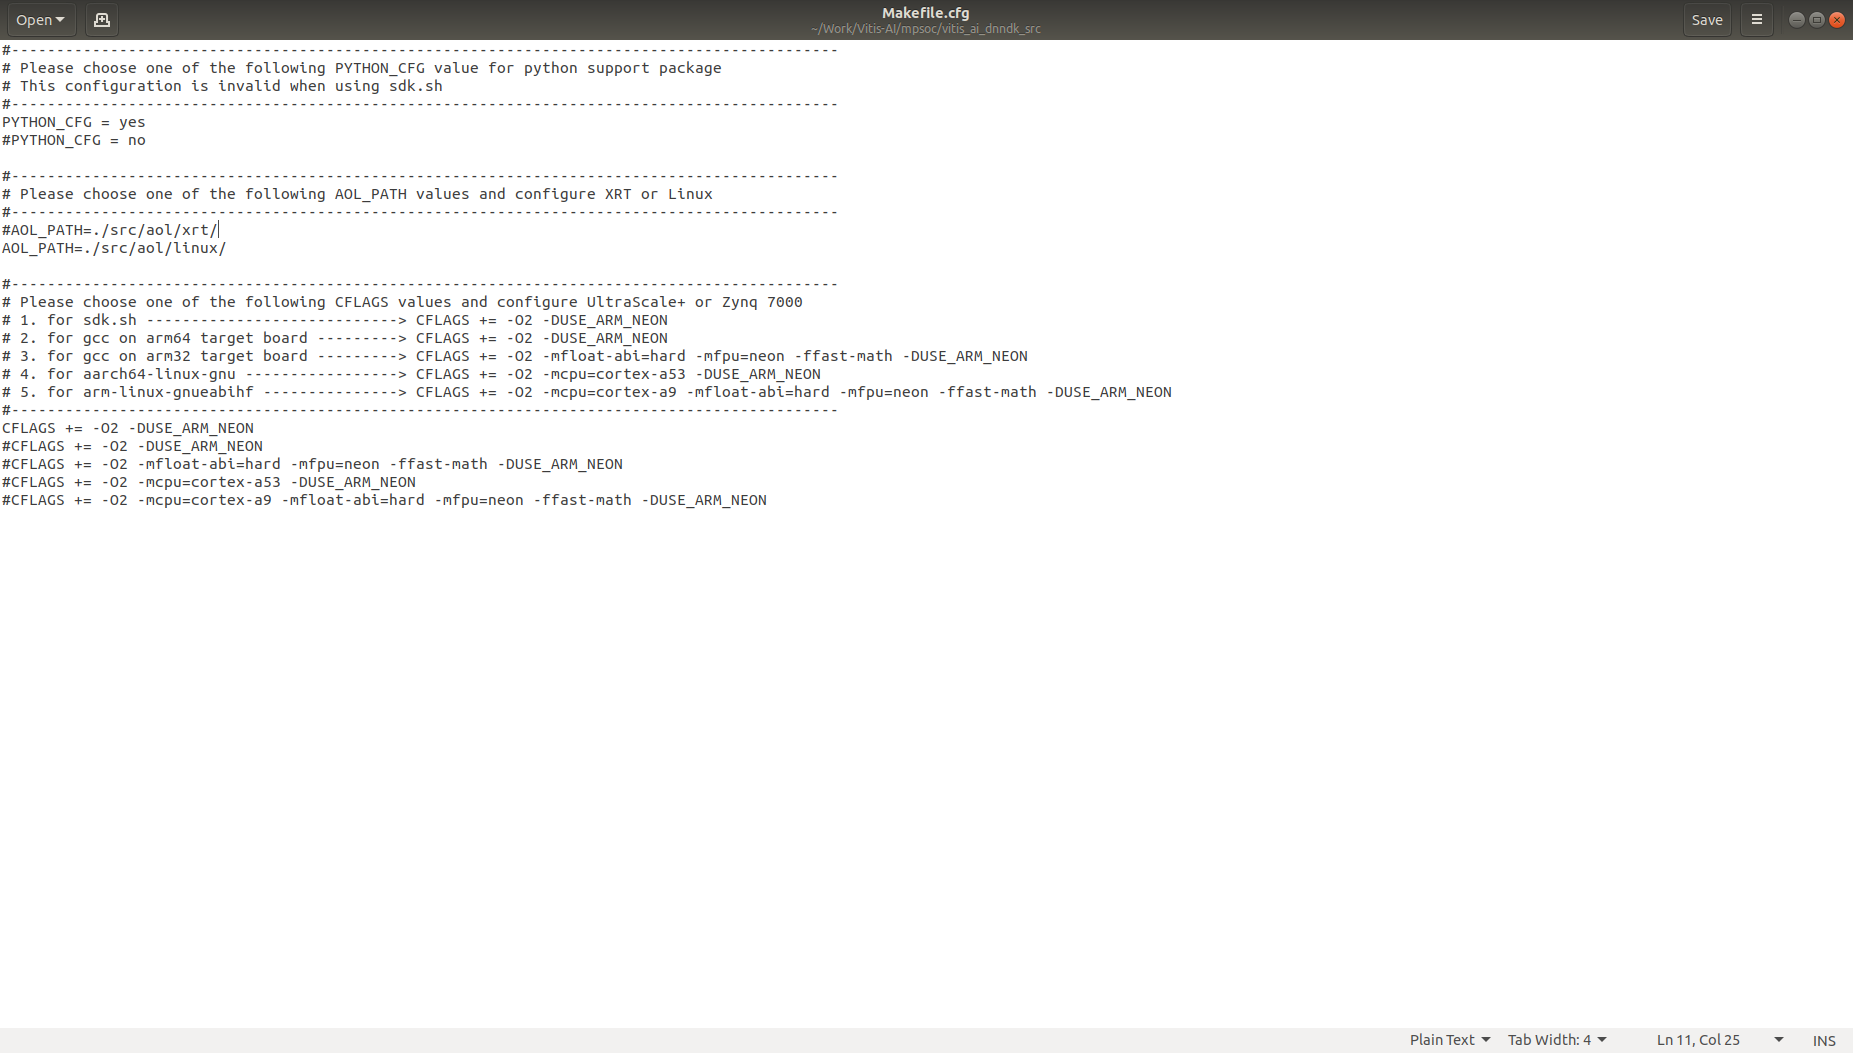
Task: Click the file path subtitle under the title
Action: click(926, 29)
